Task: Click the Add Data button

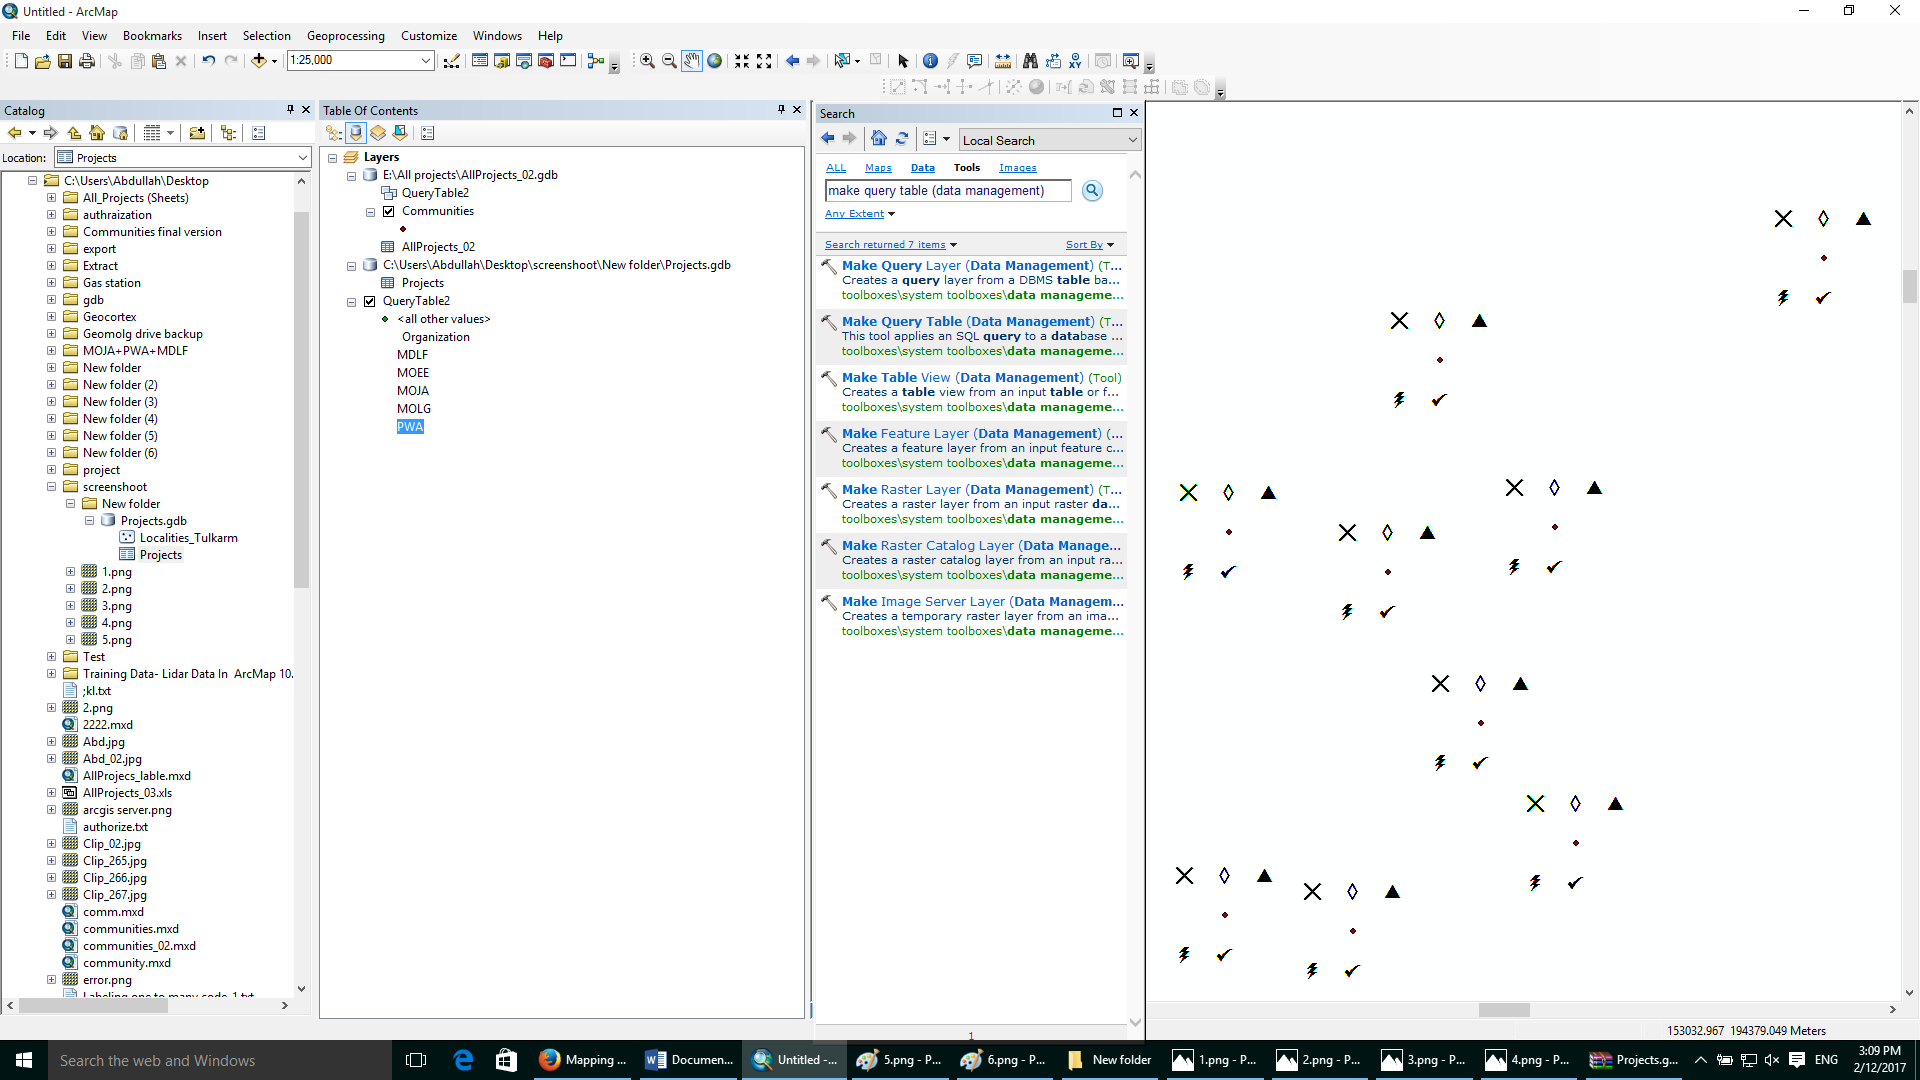Action: tap(259, 61)
